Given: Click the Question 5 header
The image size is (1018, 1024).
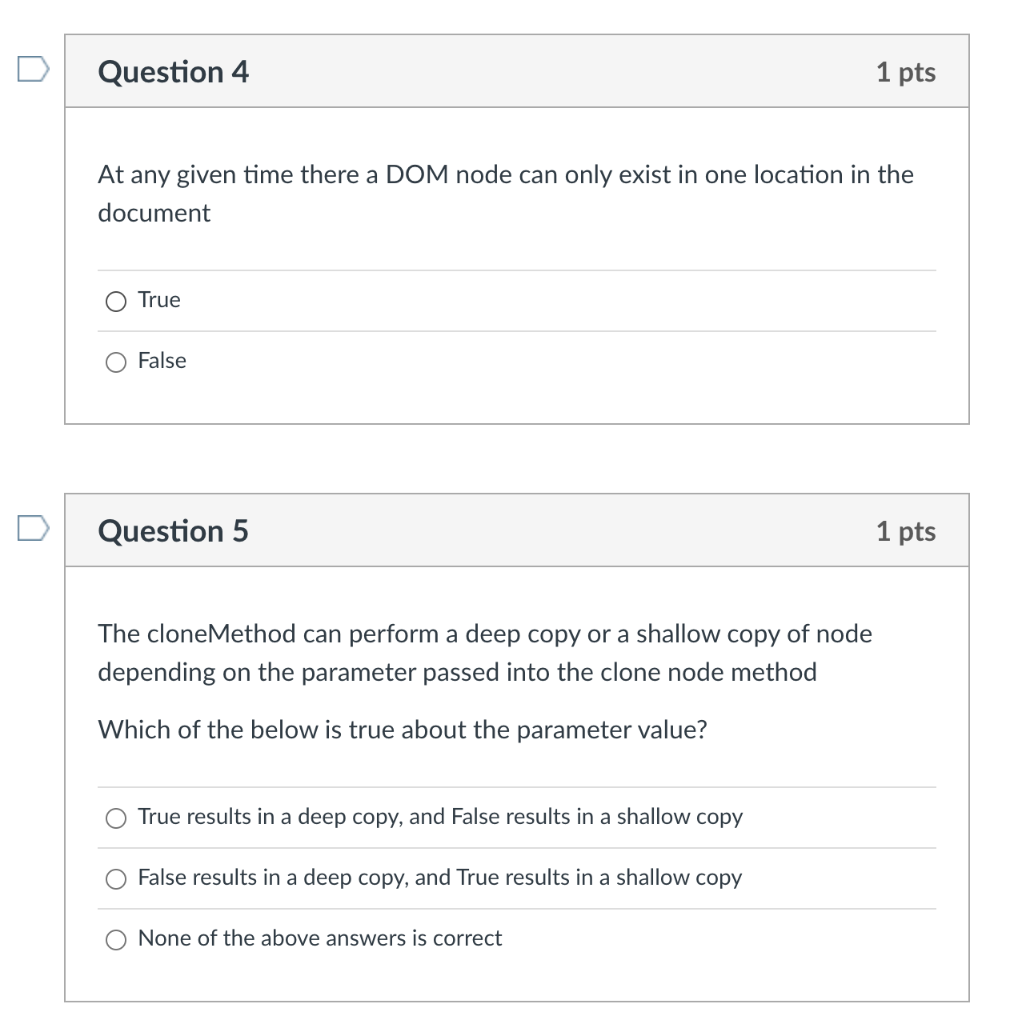Looking at the screenshot, I should coord(174,531).
